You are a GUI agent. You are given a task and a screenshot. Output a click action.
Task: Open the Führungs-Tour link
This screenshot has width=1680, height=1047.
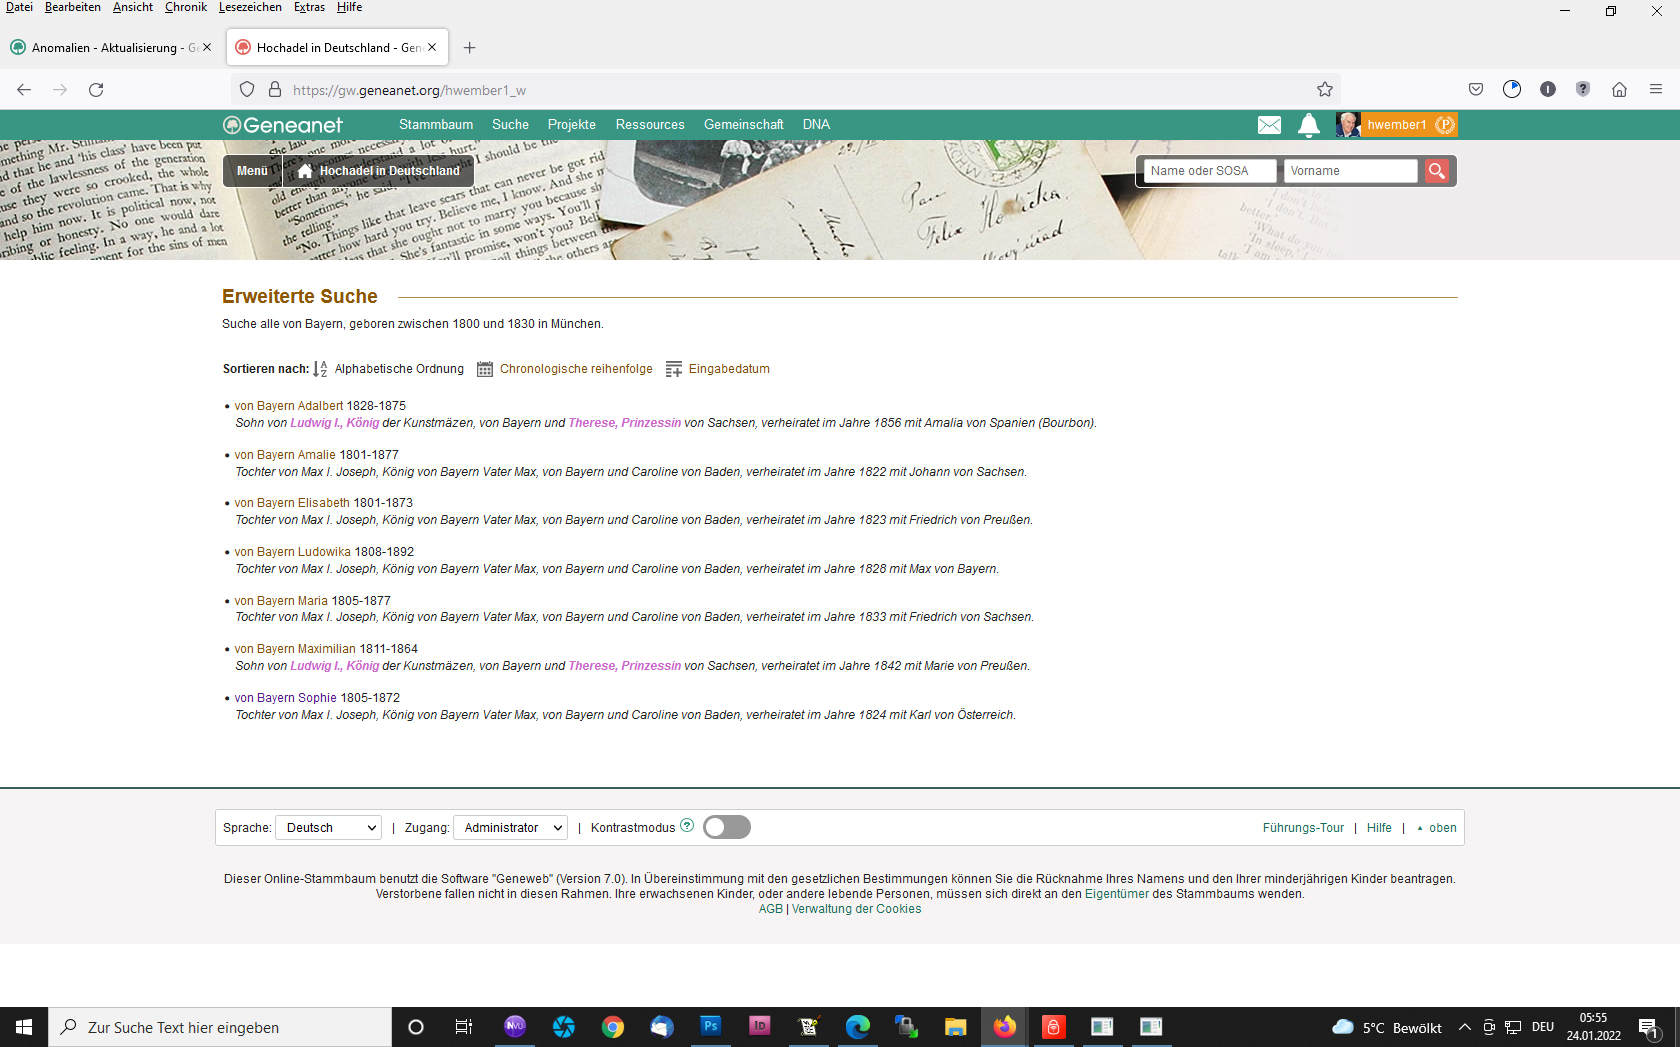click(1303, 828)
